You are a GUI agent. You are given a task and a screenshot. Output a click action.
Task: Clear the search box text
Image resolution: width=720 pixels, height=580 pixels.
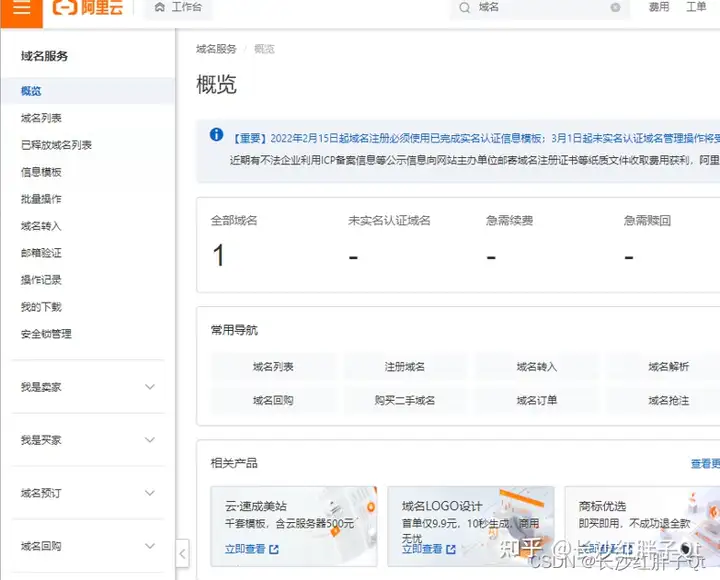[x=615, y=7]
